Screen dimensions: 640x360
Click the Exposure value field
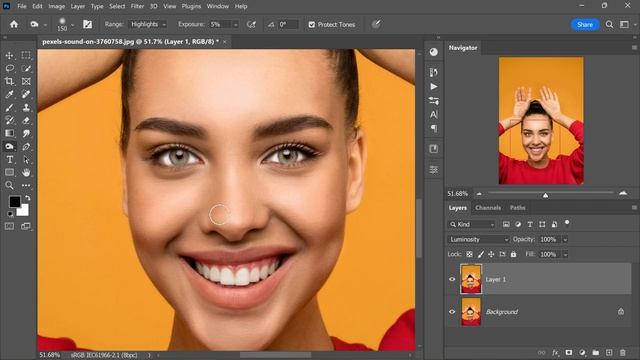tap(220, 24)
